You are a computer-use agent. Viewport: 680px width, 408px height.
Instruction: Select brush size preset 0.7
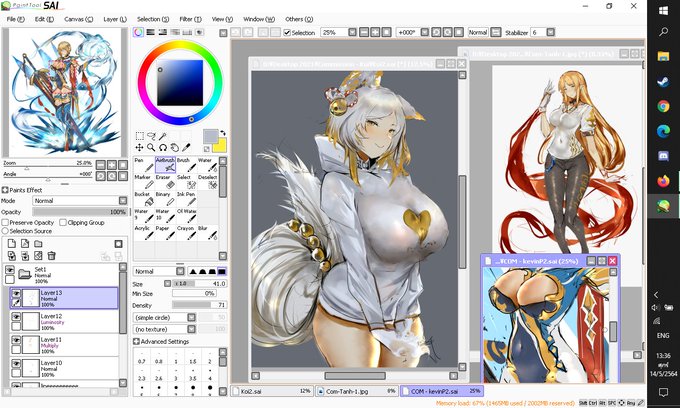[x=141, y=358]
